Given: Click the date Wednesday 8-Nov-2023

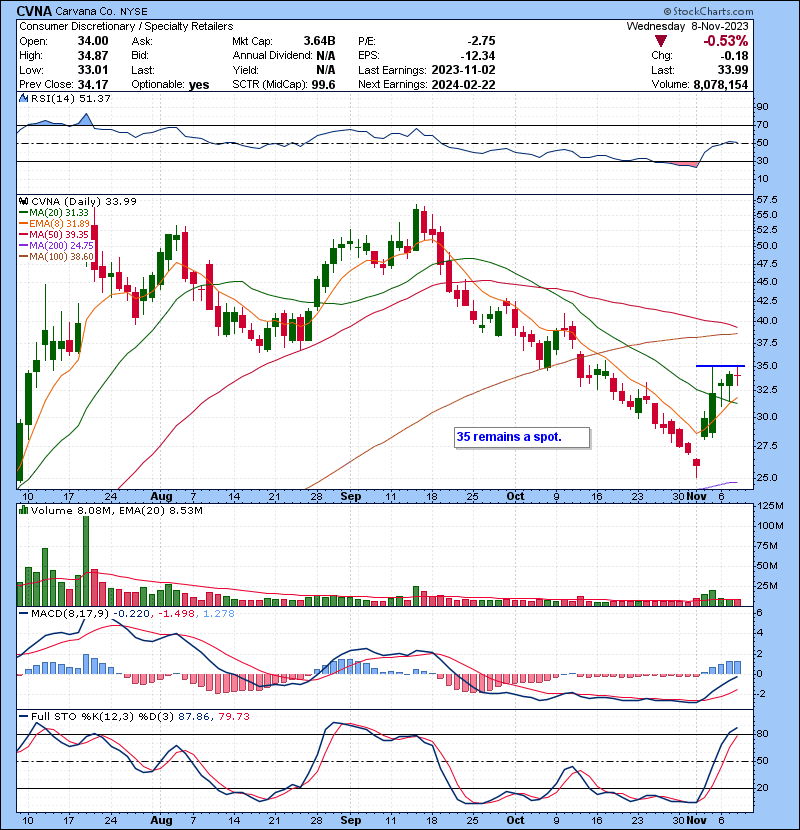Looking at the screenshot, I should 687,26.
